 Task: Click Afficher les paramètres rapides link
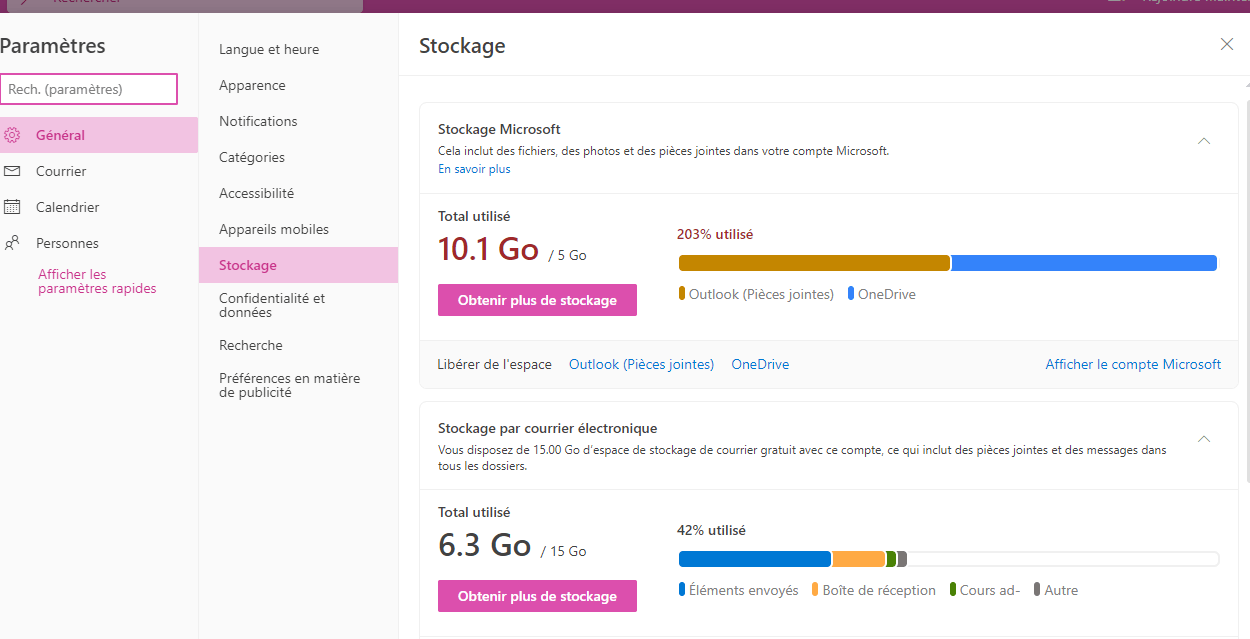pos(97,281)
